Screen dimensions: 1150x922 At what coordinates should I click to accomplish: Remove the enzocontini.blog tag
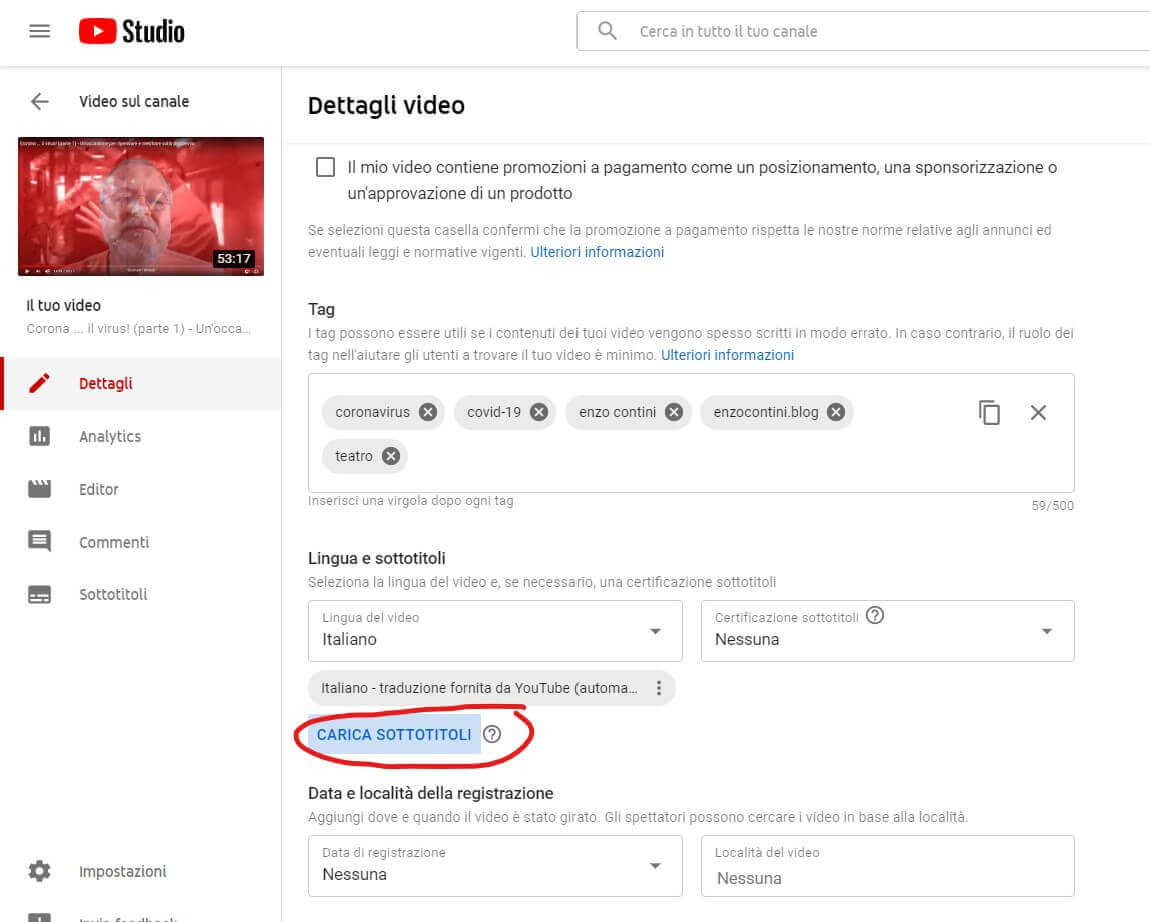click(835, 412)
